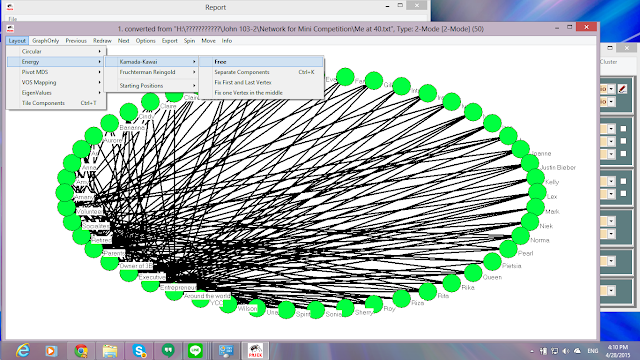Expand the Fruchterman Reingold submenu

point(152,72)
